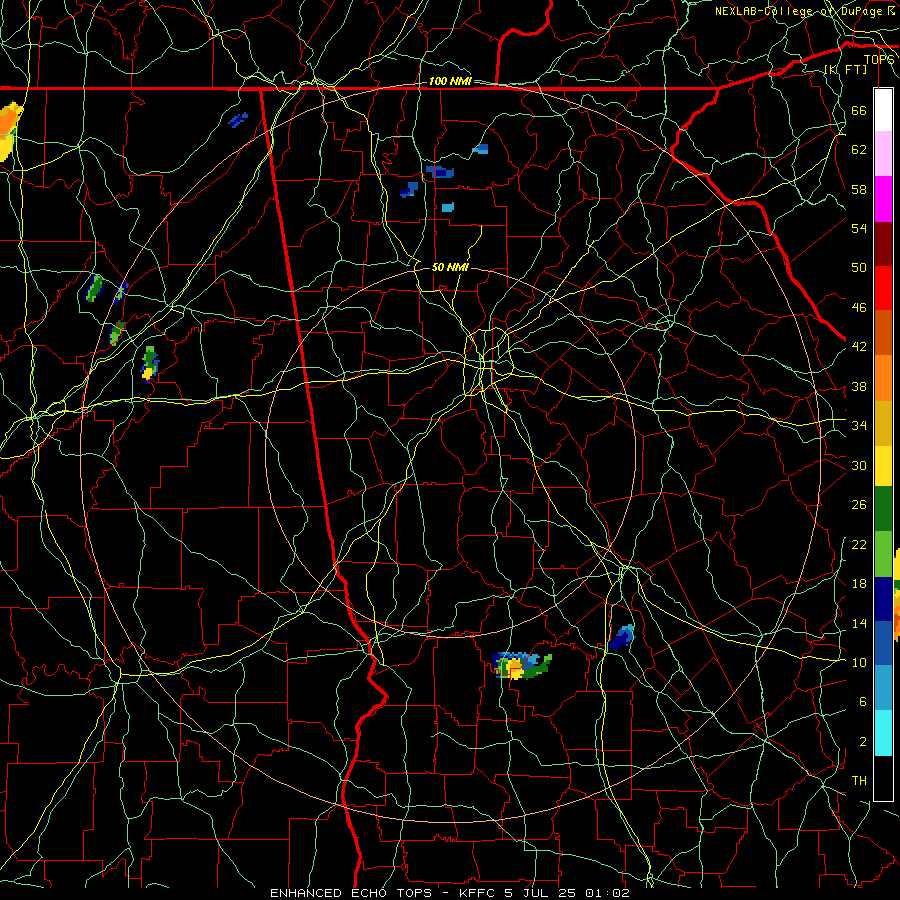This screenshot has width=900, height=900.
Task: Click the "[K FT]" units label
Action: 845,69
